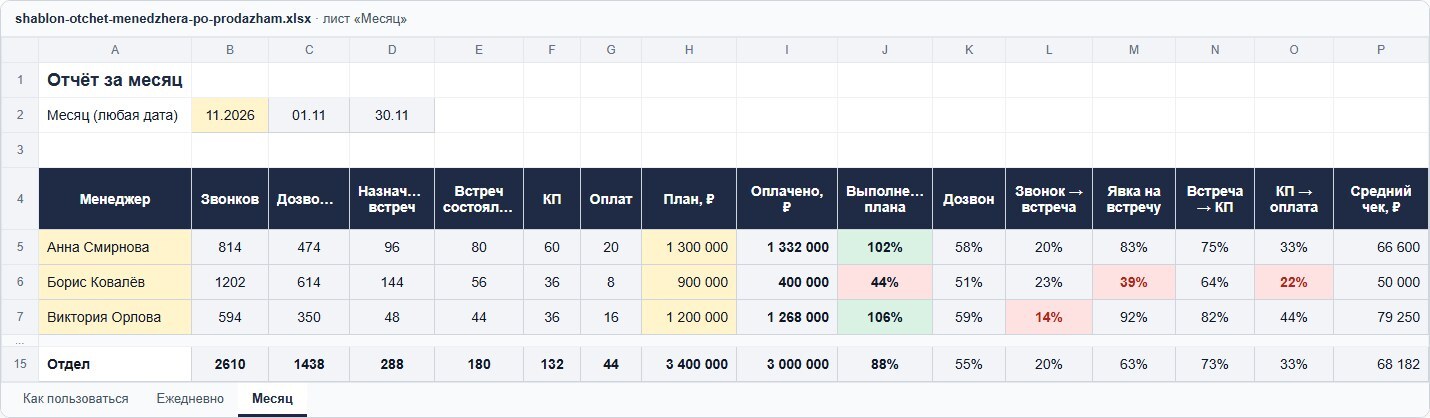Viewport: 1430px width, 418px height.
Task: Open the "Ежедневно" sheet tab
Action: point(190,398)
